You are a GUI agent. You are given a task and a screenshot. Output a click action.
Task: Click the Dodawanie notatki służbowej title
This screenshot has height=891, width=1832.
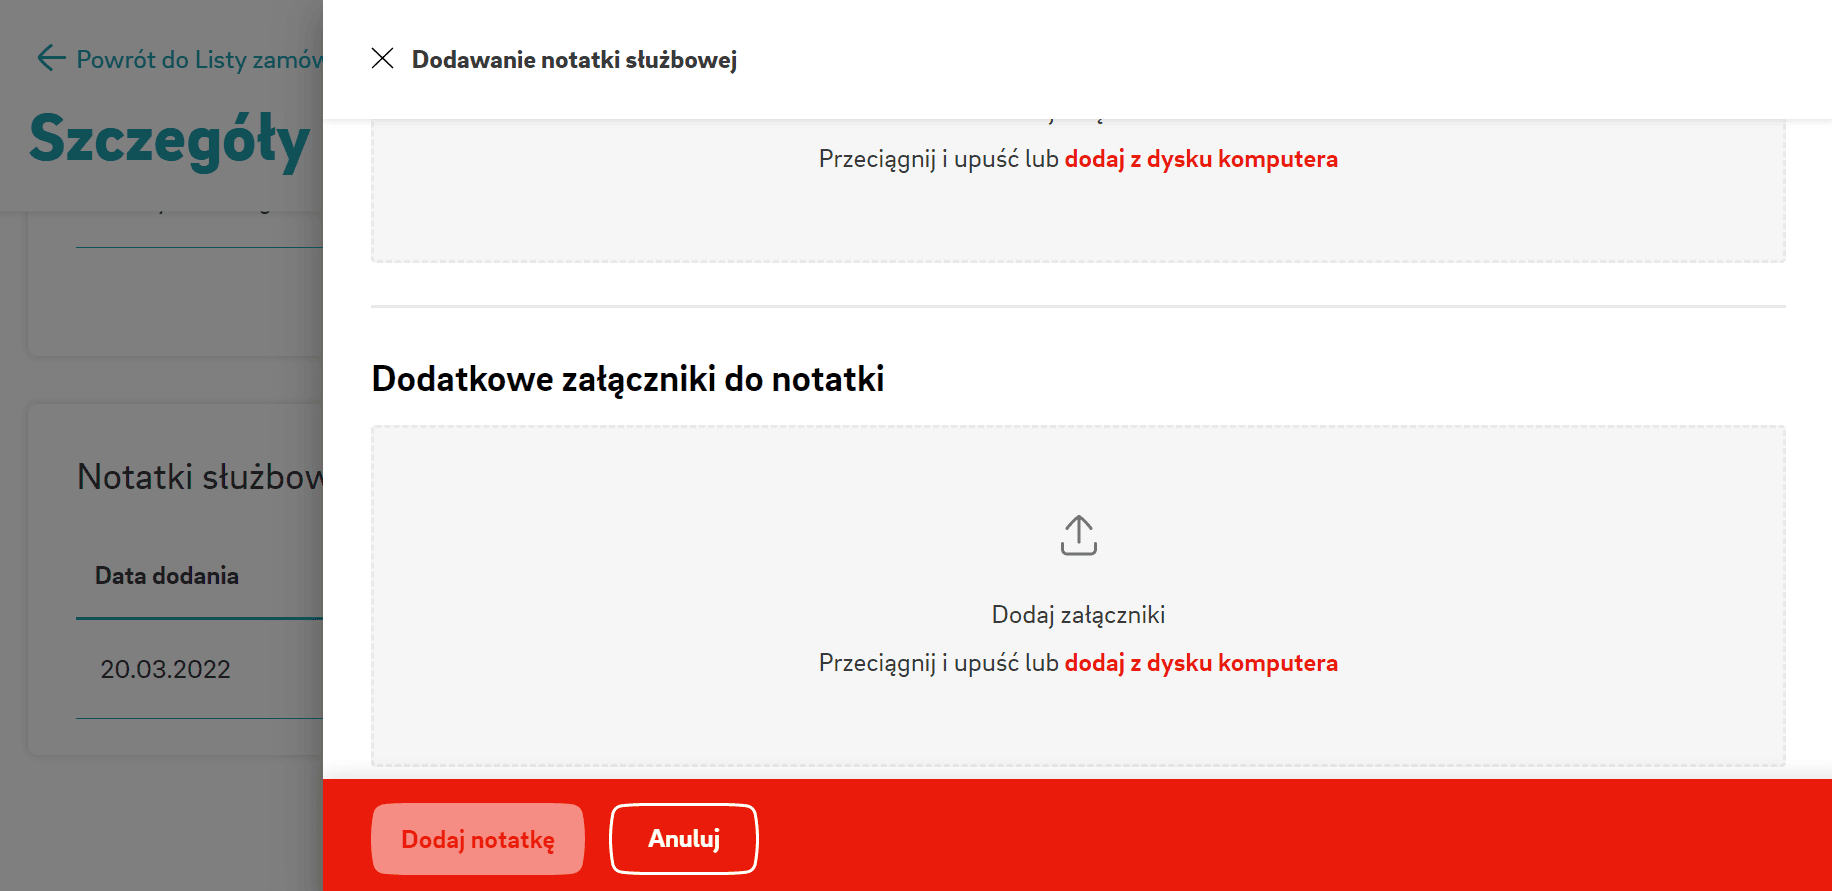click(574, 60)
